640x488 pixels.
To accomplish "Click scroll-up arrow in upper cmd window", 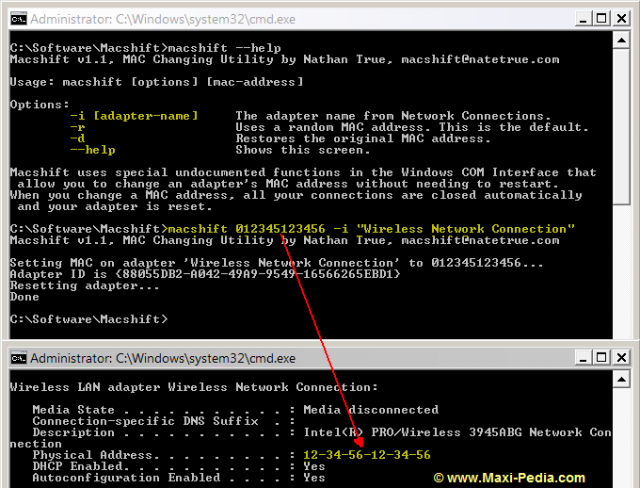I will pyautogui.click(x=621, y=40).
